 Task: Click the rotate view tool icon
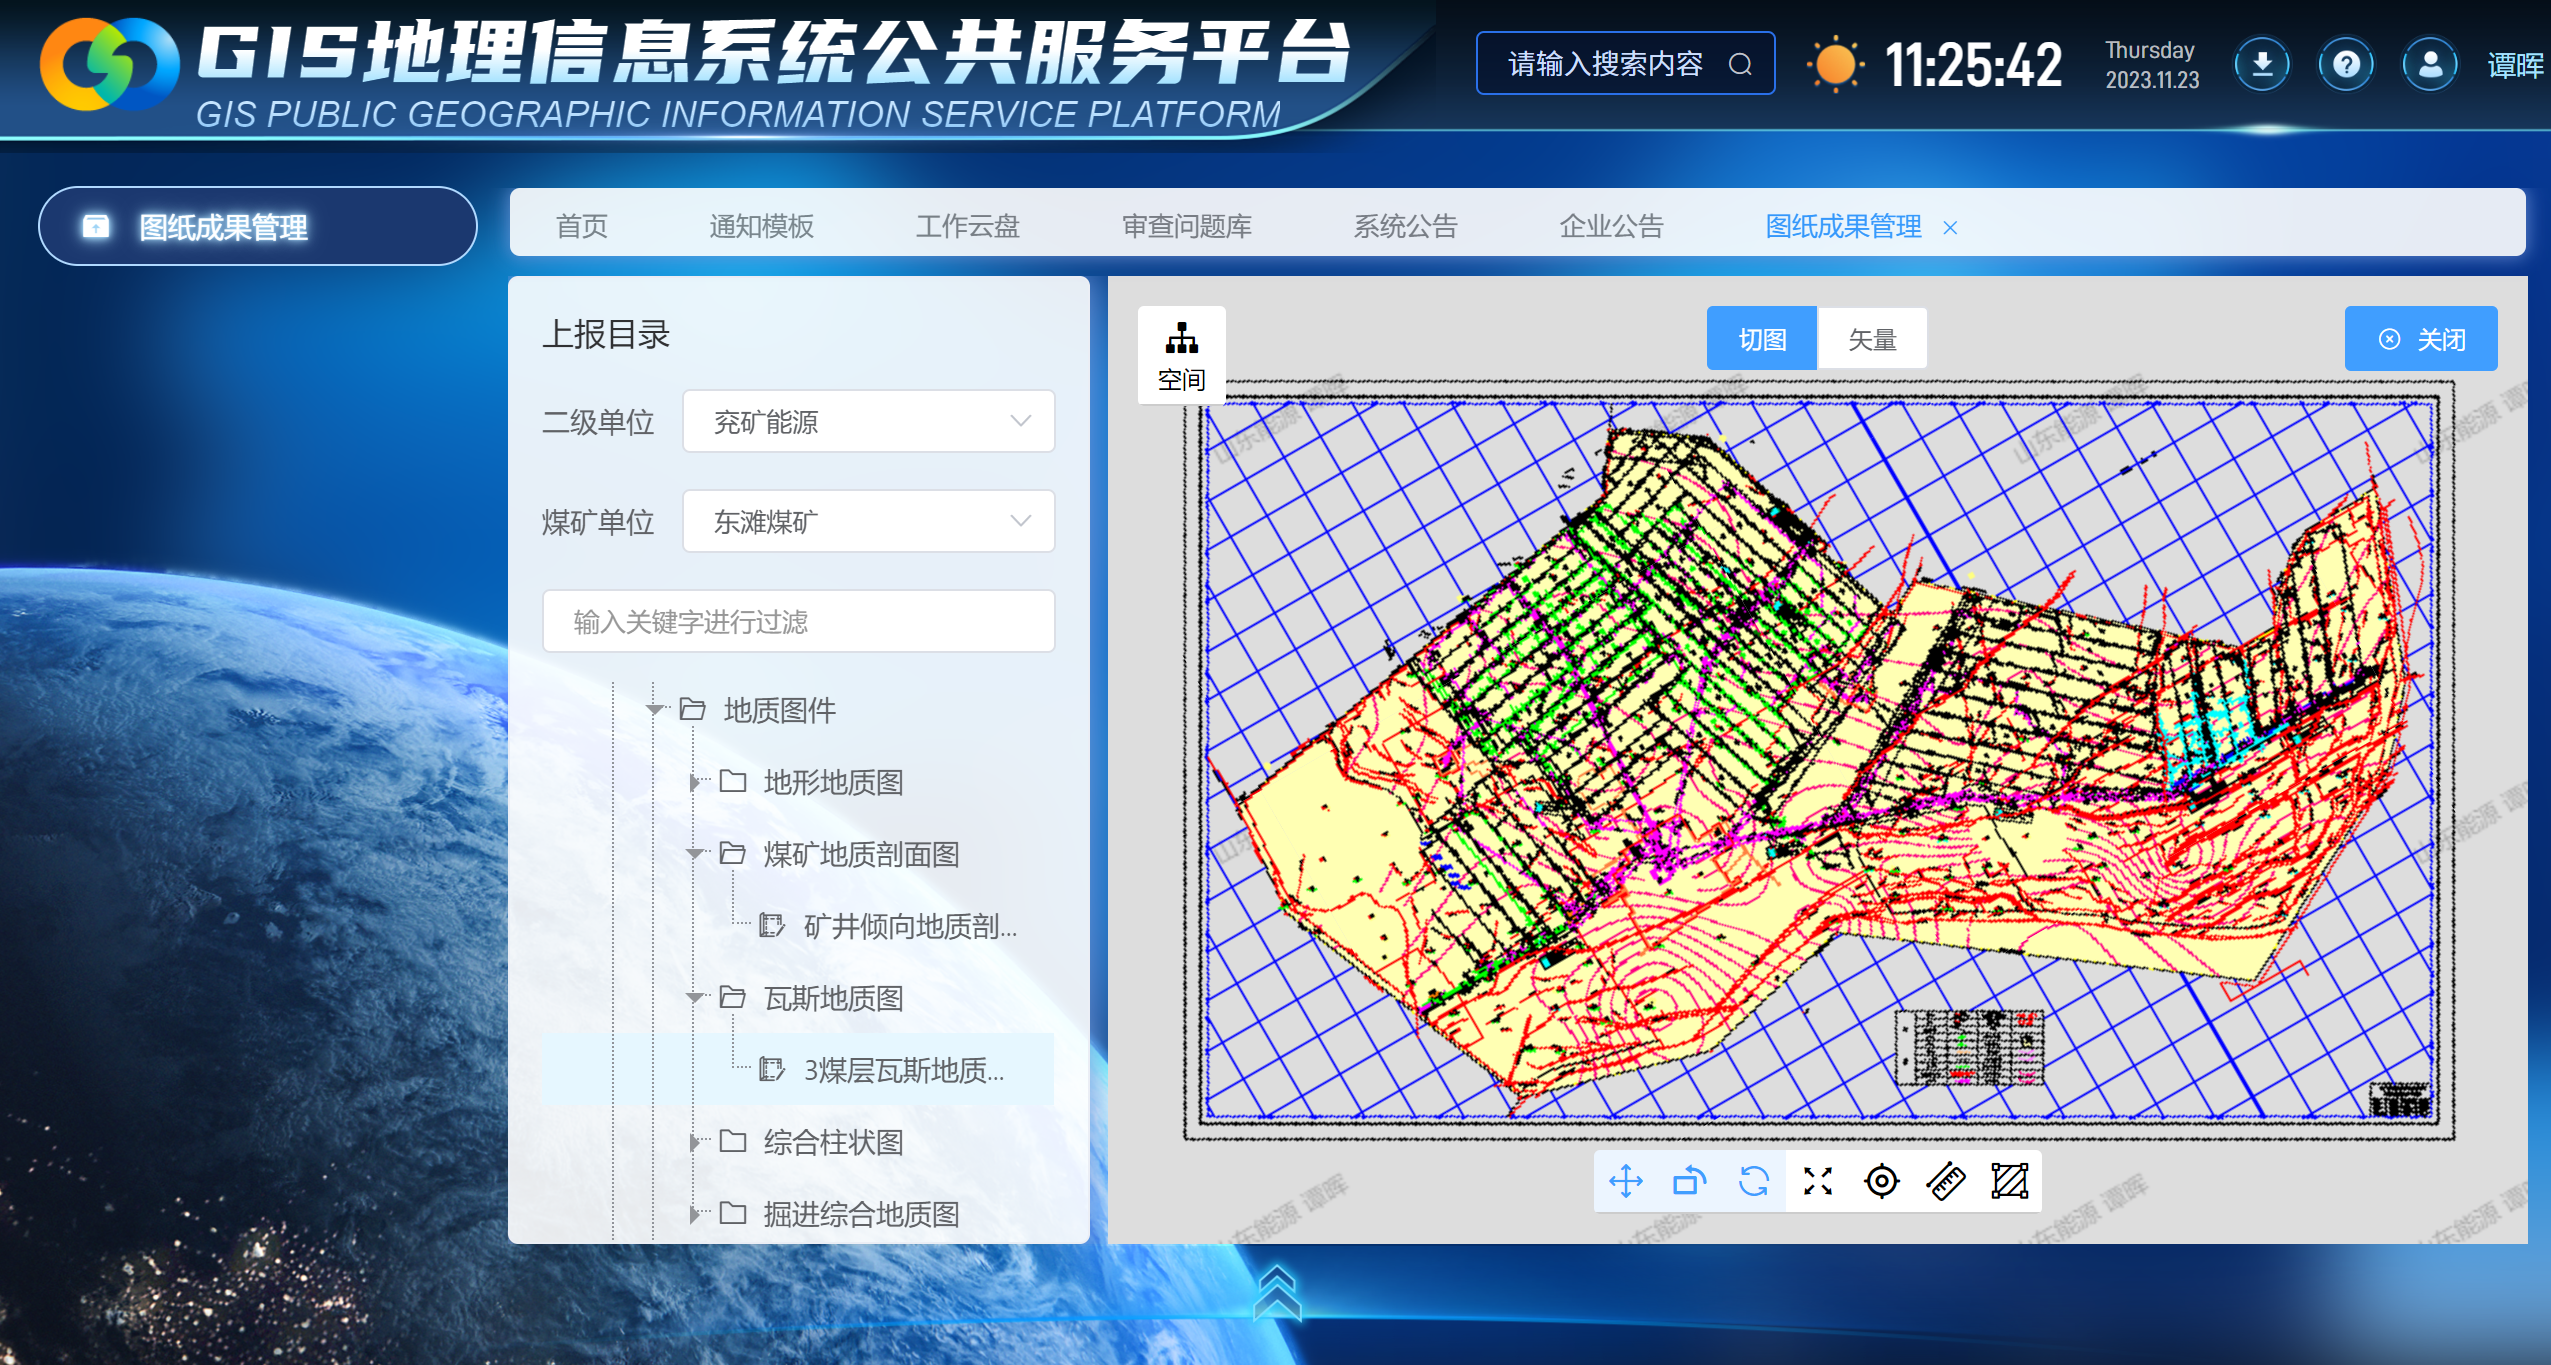(1689, 1181)
